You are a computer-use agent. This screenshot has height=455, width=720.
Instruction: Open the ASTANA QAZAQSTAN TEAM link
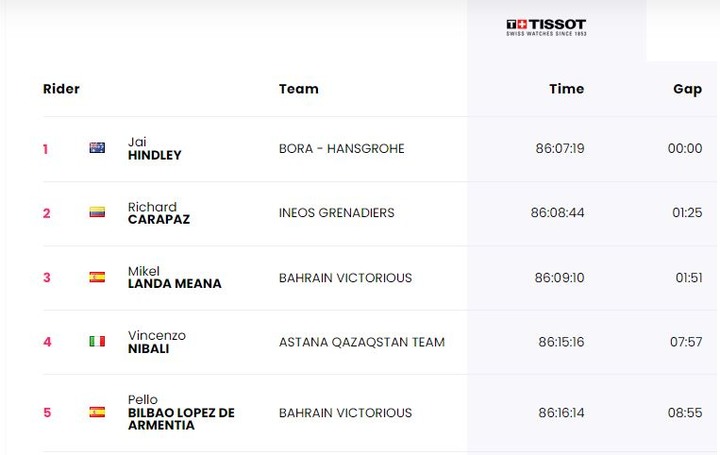pos(362,342)
